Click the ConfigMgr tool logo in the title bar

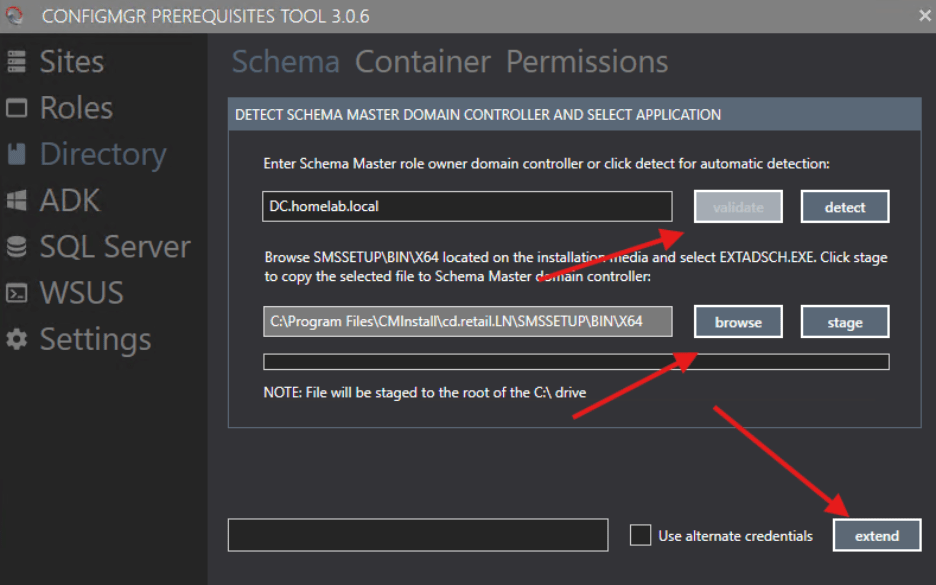(16, 15)
